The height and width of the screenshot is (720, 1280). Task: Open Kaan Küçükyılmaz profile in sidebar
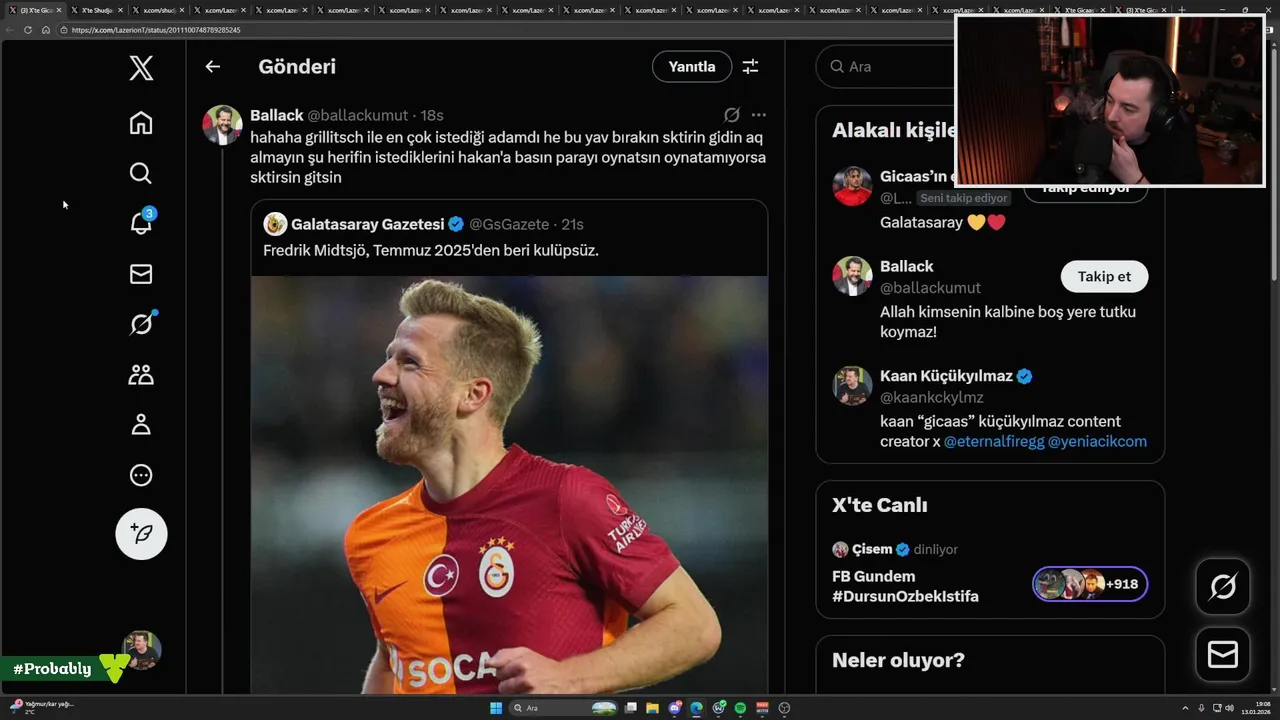pos(946,376)
